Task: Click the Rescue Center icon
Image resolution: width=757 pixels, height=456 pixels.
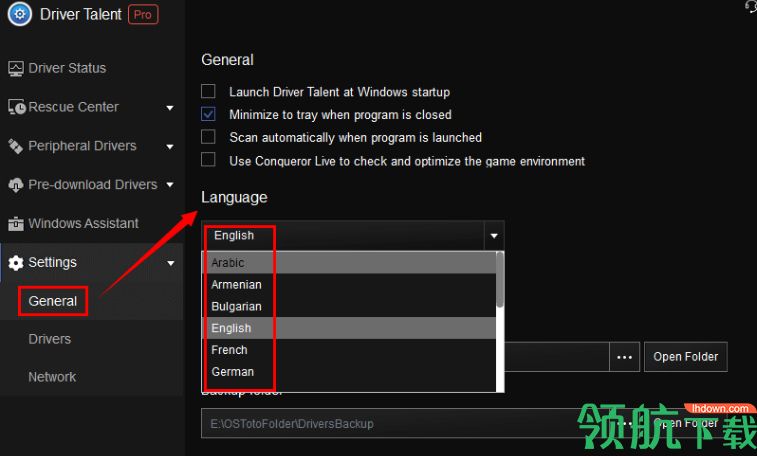Action: click(x=16, y=107)
